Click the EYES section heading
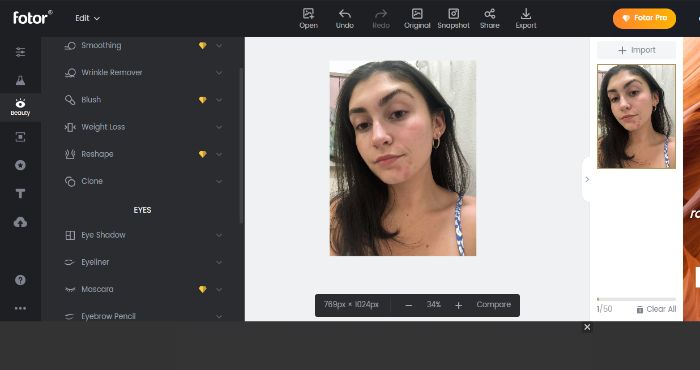 142,210
